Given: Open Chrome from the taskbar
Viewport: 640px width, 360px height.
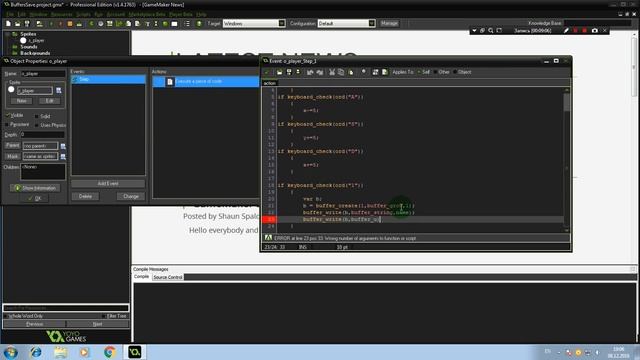Looking at the screenshot, I should 109,352.
